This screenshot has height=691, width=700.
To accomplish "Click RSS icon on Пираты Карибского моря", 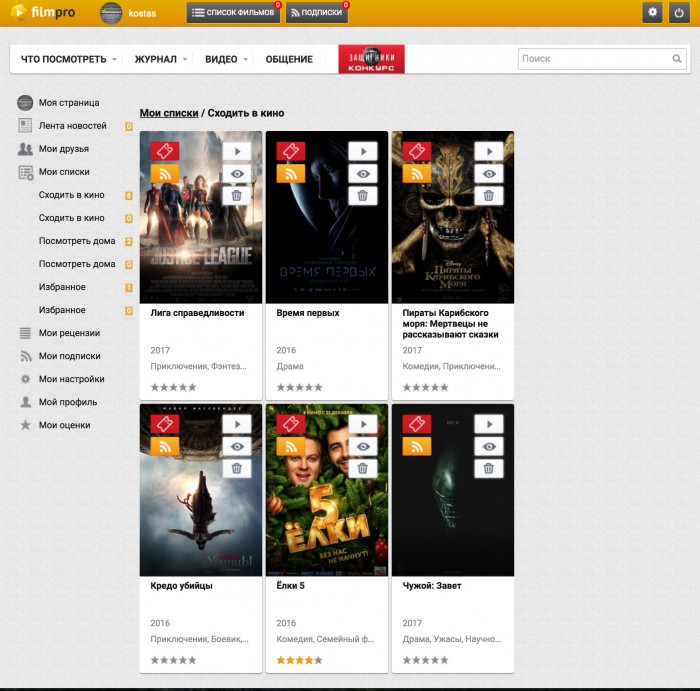I will 417,173.
